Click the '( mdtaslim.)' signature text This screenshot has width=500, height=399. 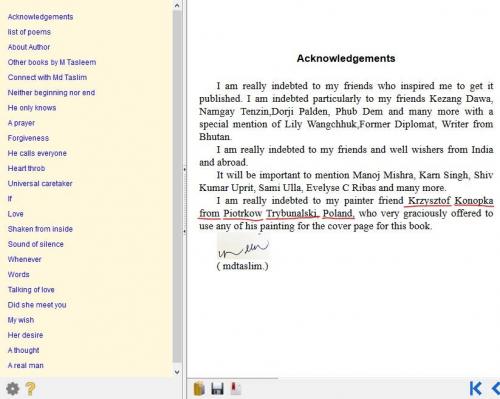(x=242, y=266)
